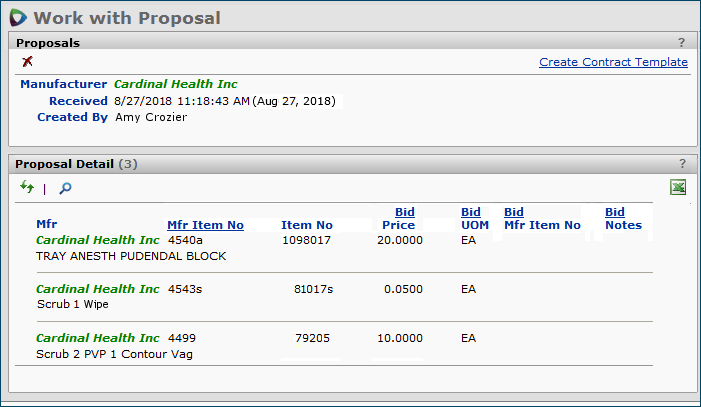
Task: Open help for Proposal Detail panel
Action: tap(682, 163)
